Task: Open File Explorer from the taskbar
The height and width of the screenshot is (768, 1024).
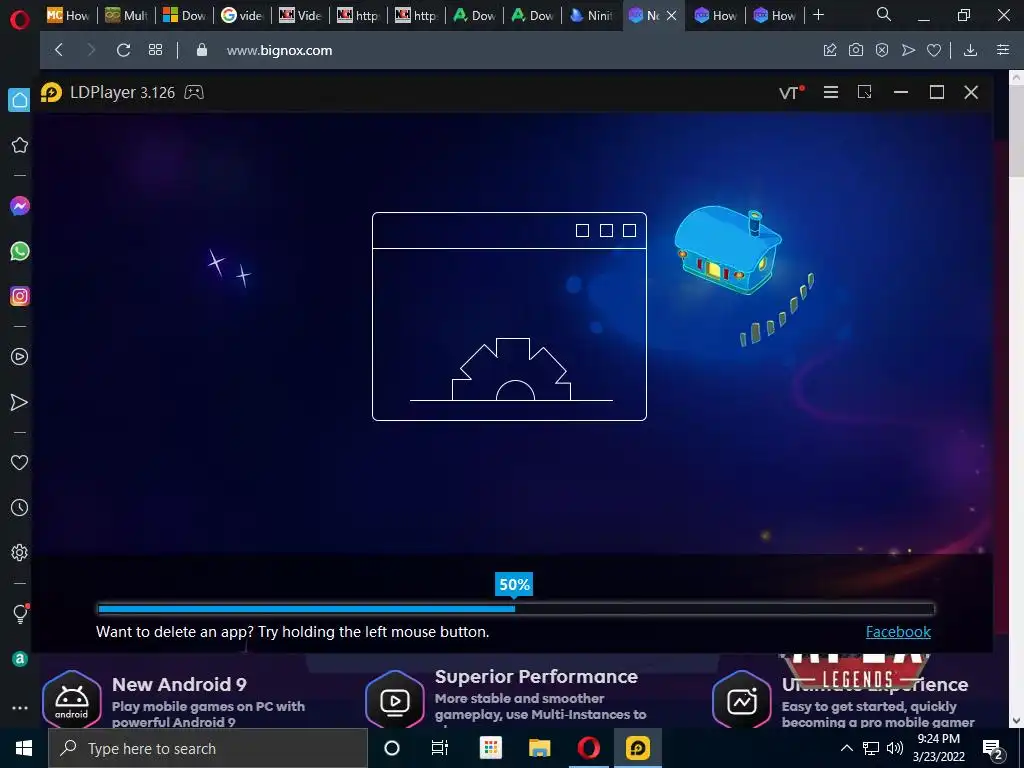Action: 539,748
